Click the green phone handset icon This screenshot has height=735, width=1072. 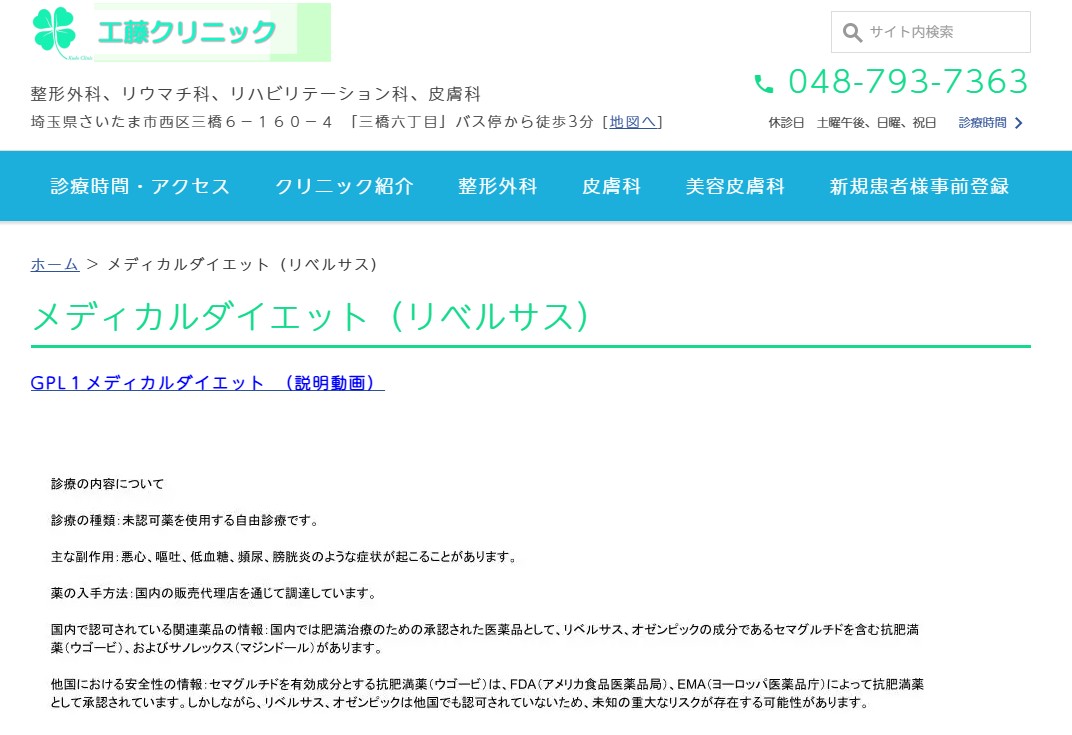764,83
